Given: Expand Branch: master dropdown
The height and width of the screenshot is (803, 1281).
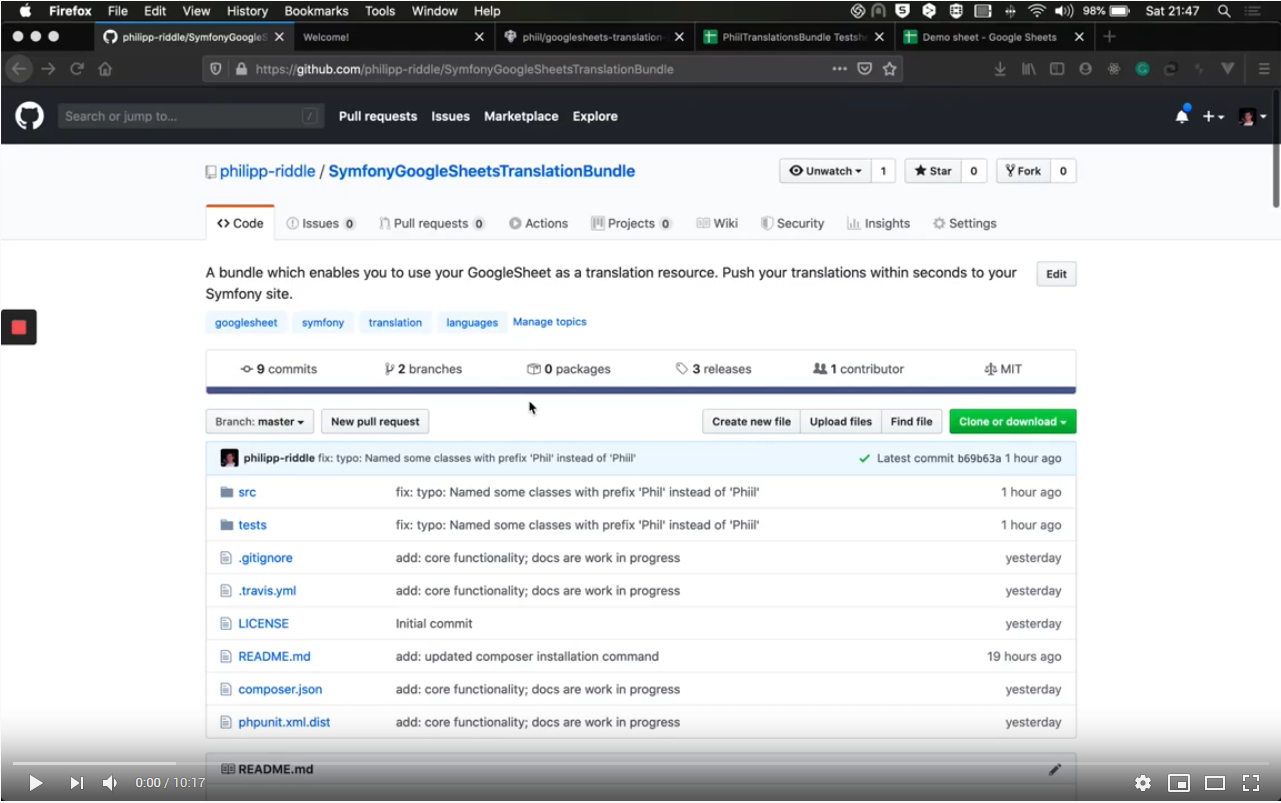Looking at the screenshot, I should tap(260, 422).
